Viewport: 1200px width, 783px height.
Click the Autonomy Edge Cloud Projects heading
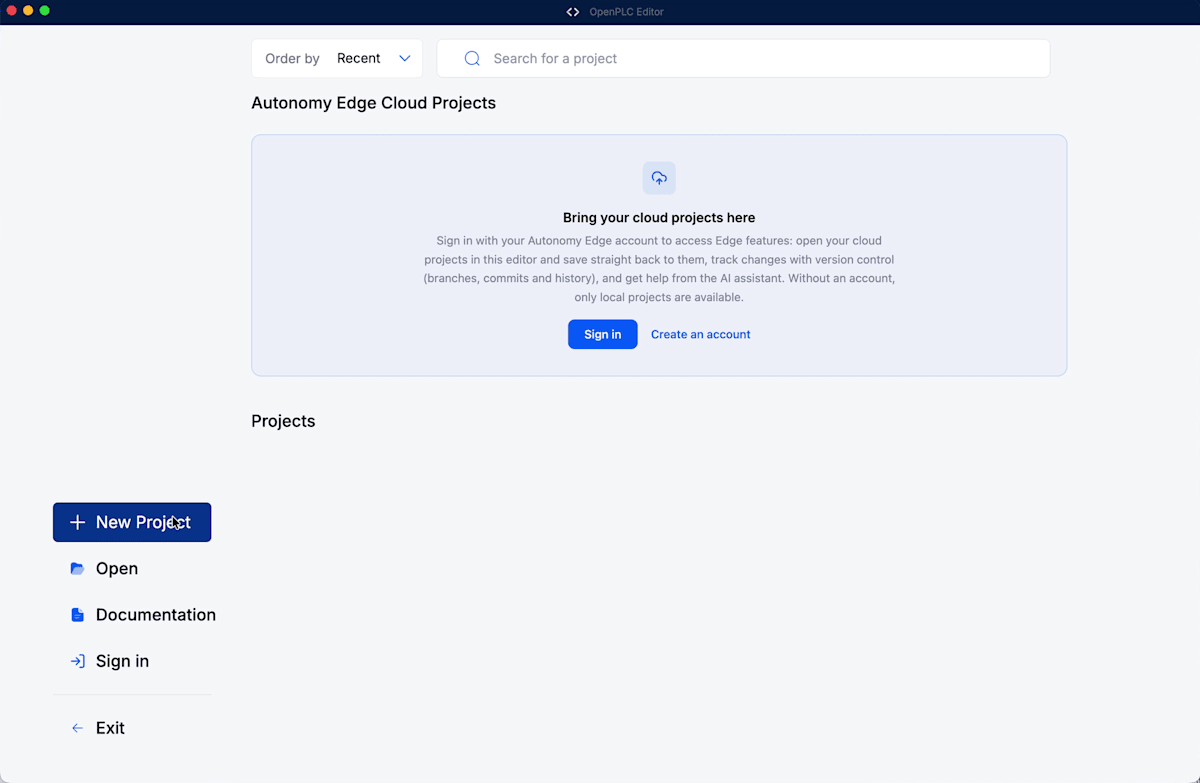tap(373, 103)
